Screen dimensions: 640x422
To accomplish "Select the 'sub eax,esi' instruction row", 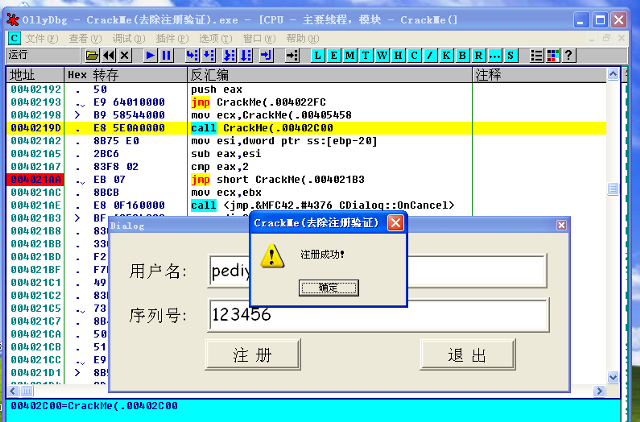I will point(307,154).
